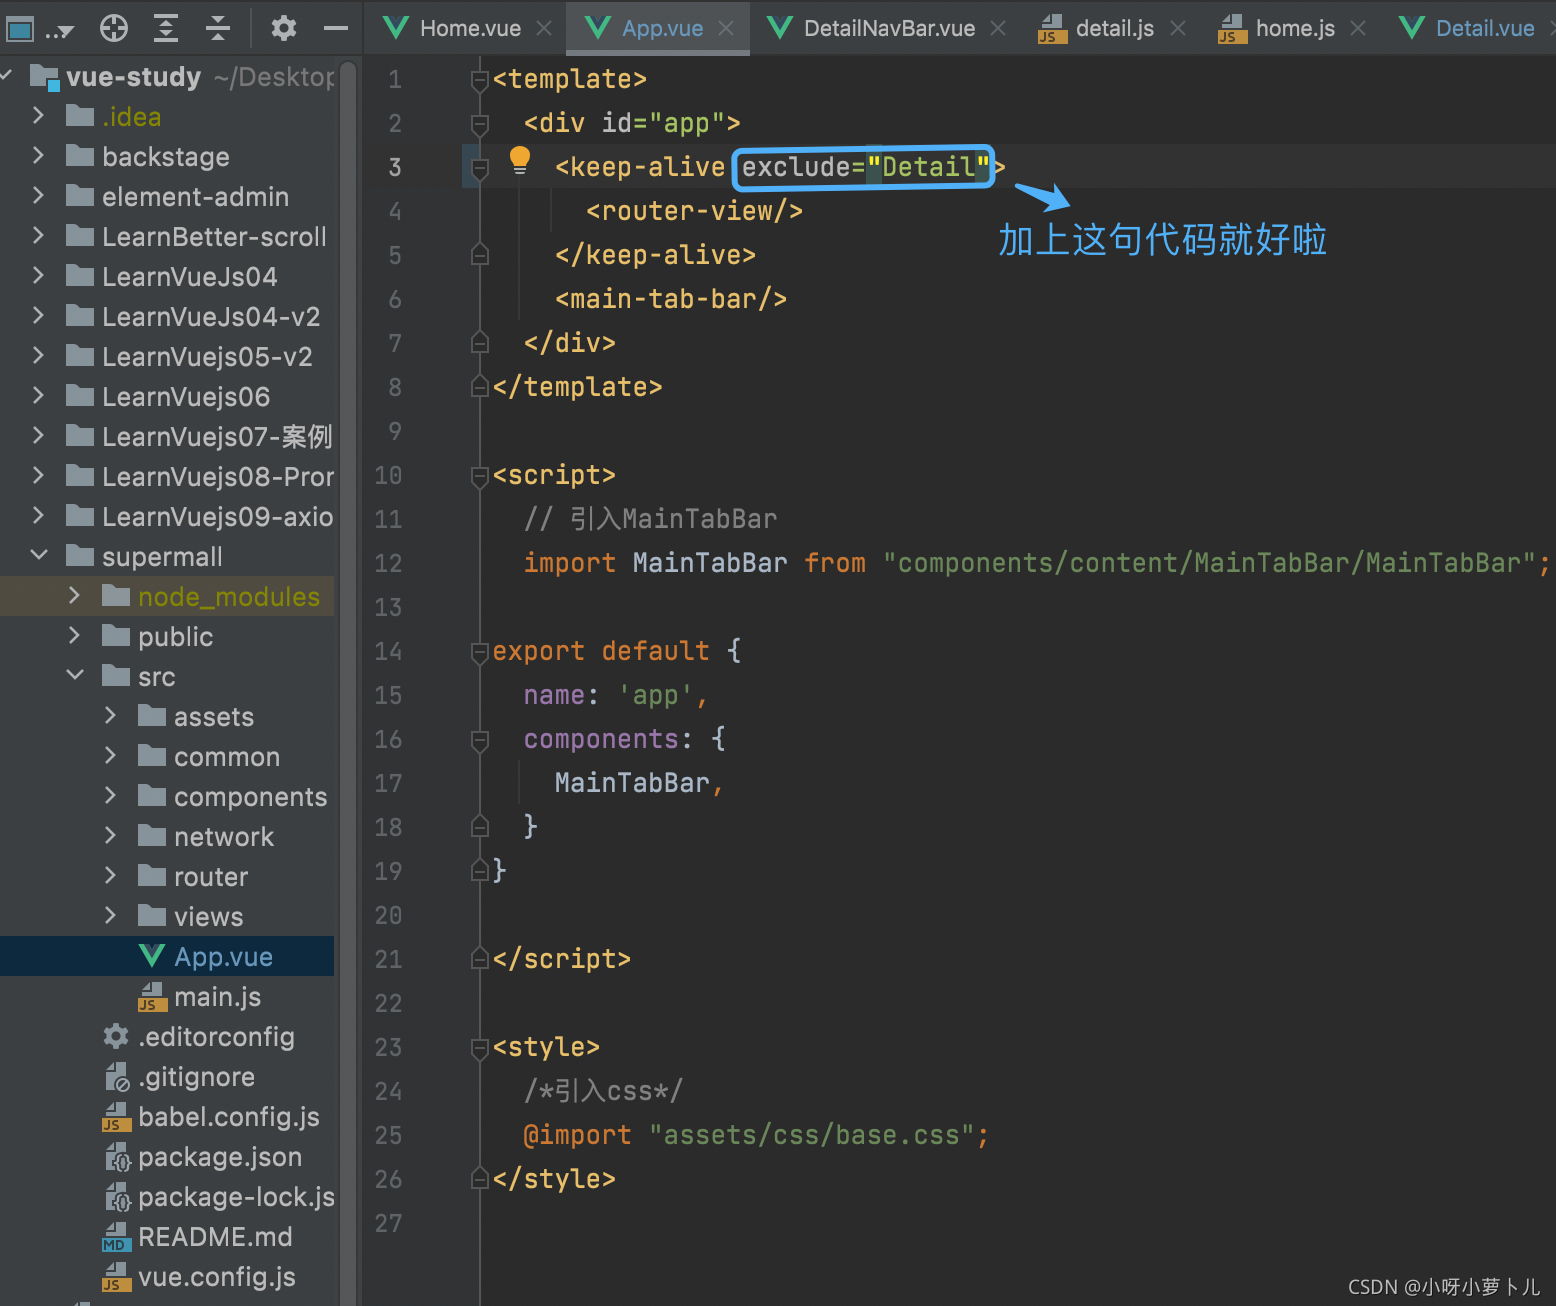Fold the export default block on line 14
1556x1306 pixels.
480,652
